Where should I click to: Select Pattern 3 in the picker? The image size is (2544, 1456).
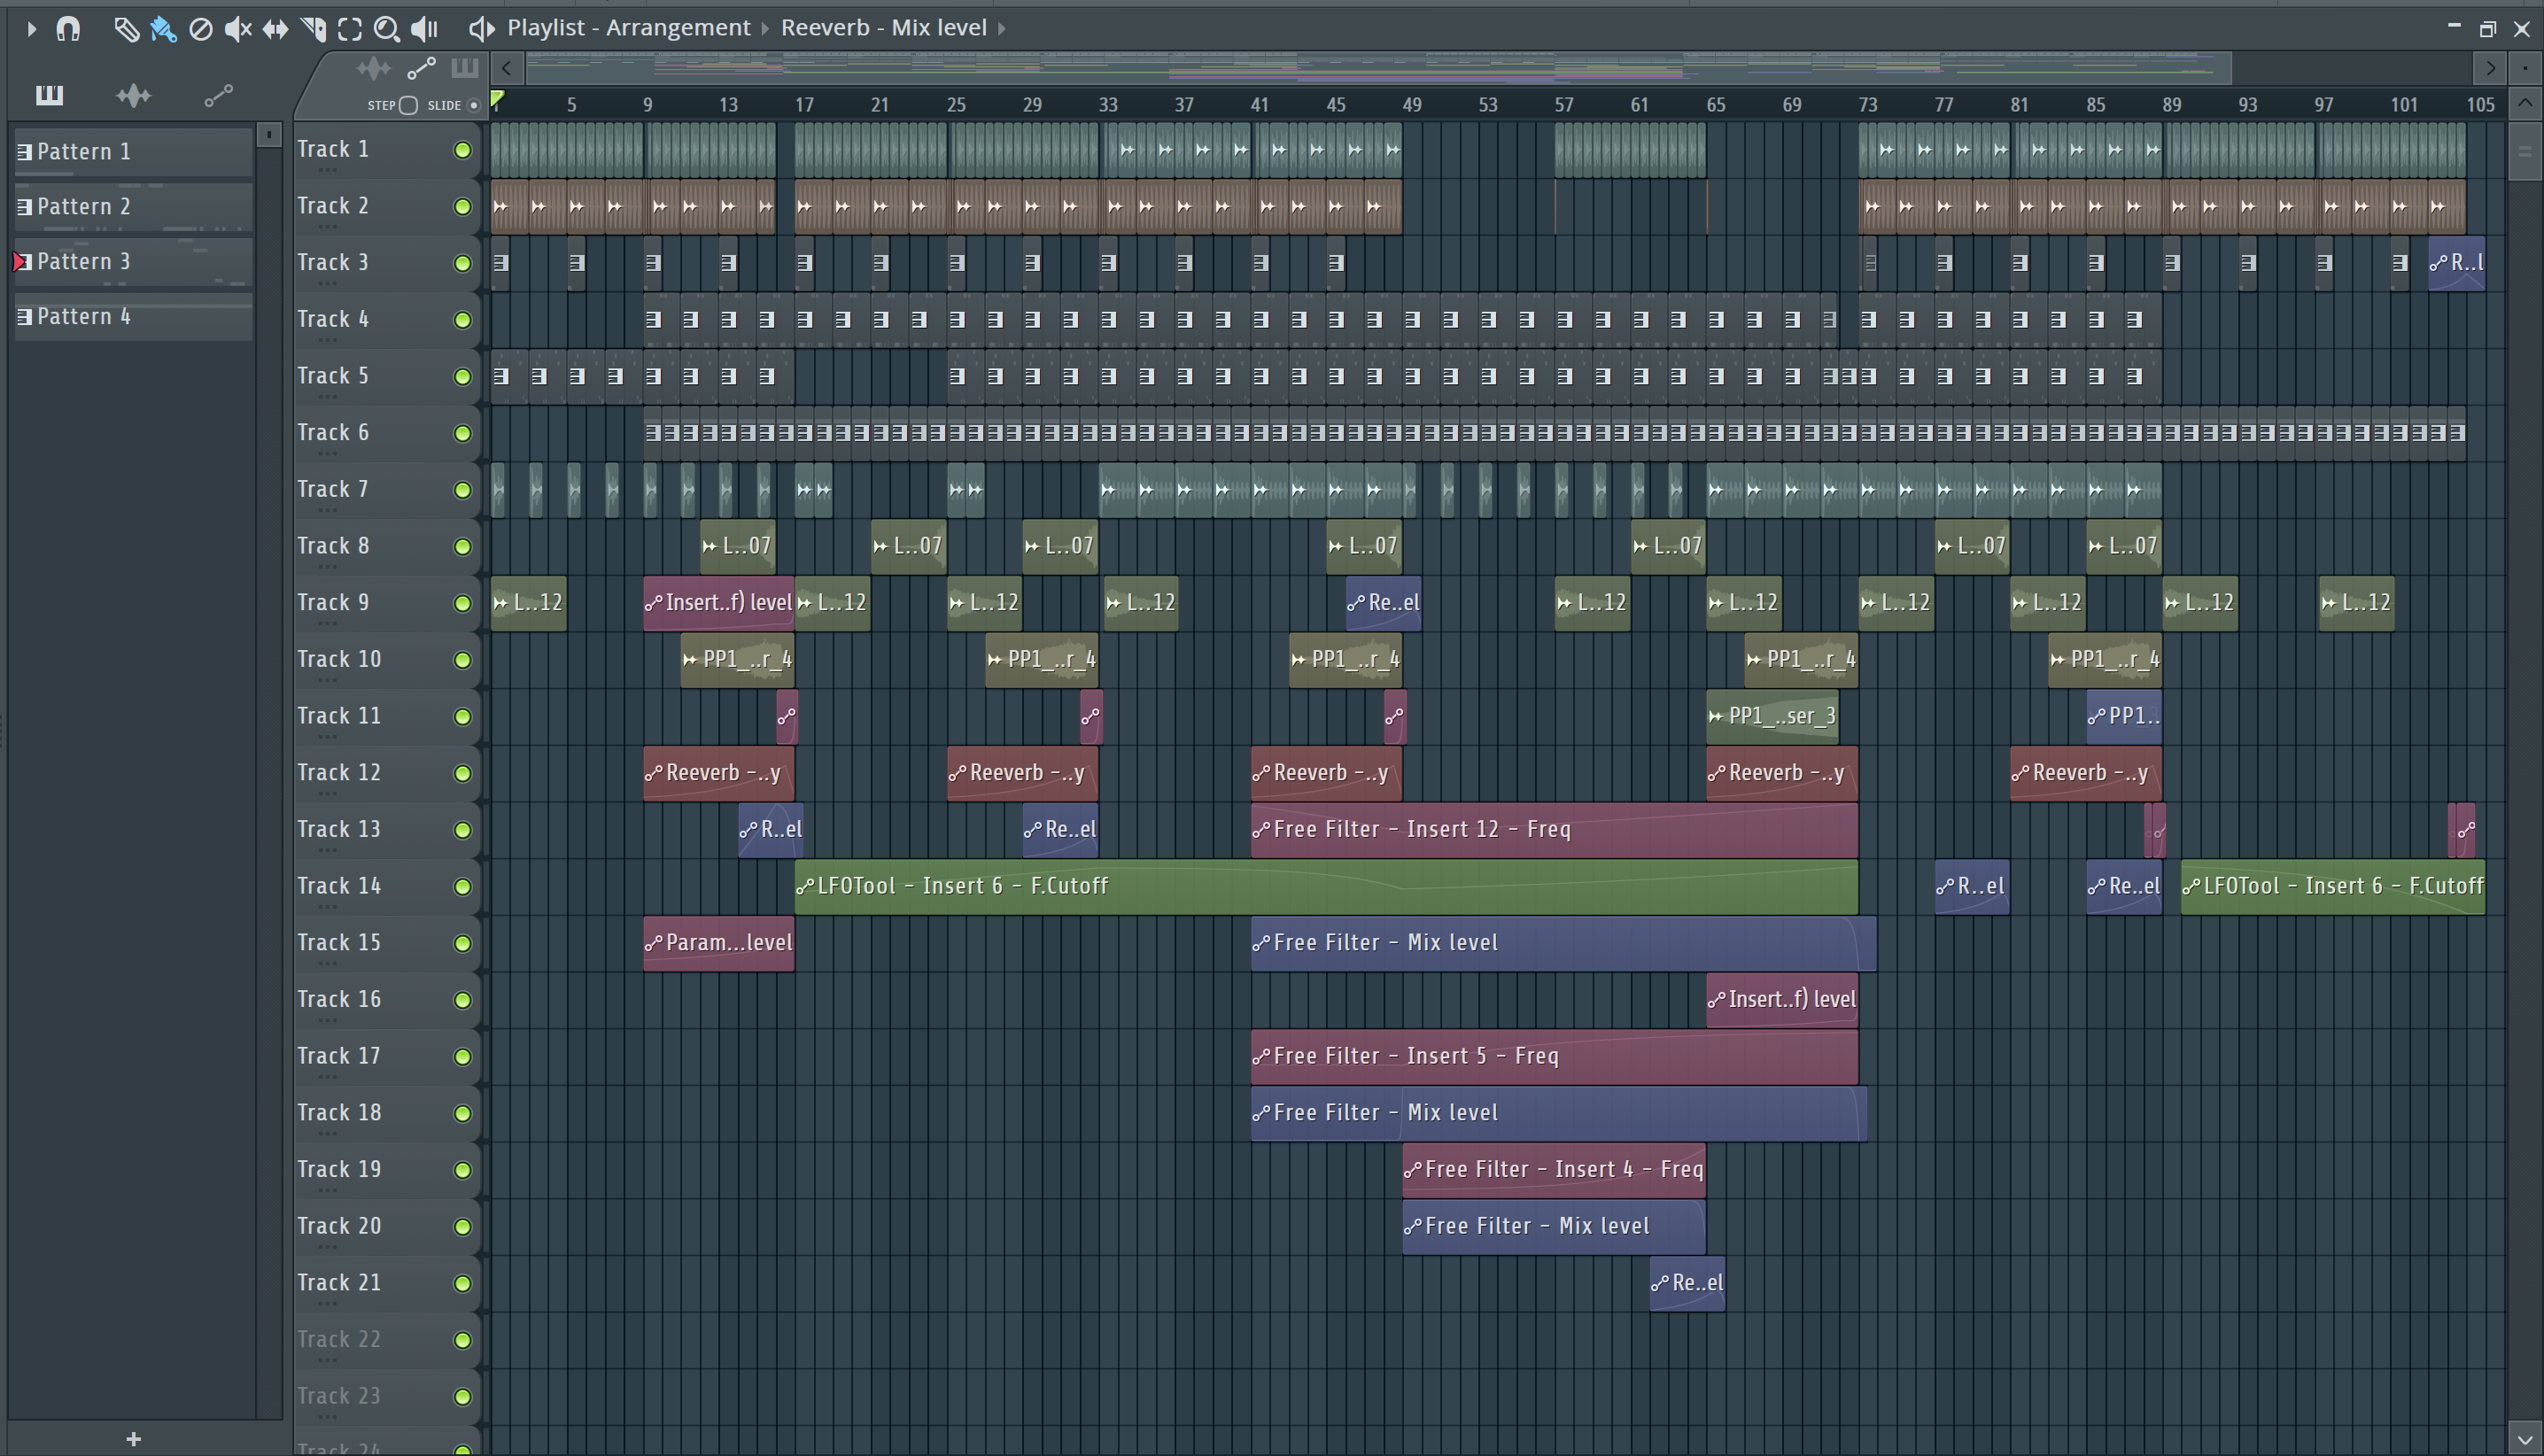click(133, 262)
